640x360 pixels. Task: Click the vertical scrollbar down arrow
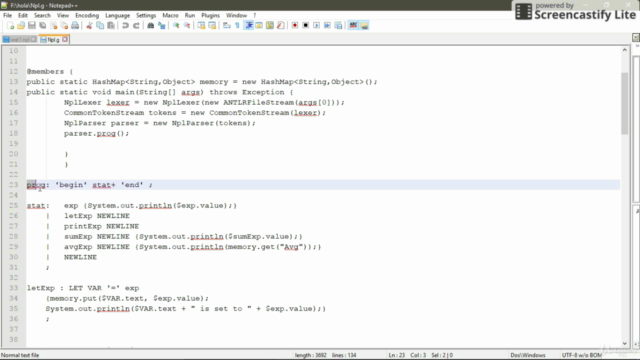click(x=624, y=344)
